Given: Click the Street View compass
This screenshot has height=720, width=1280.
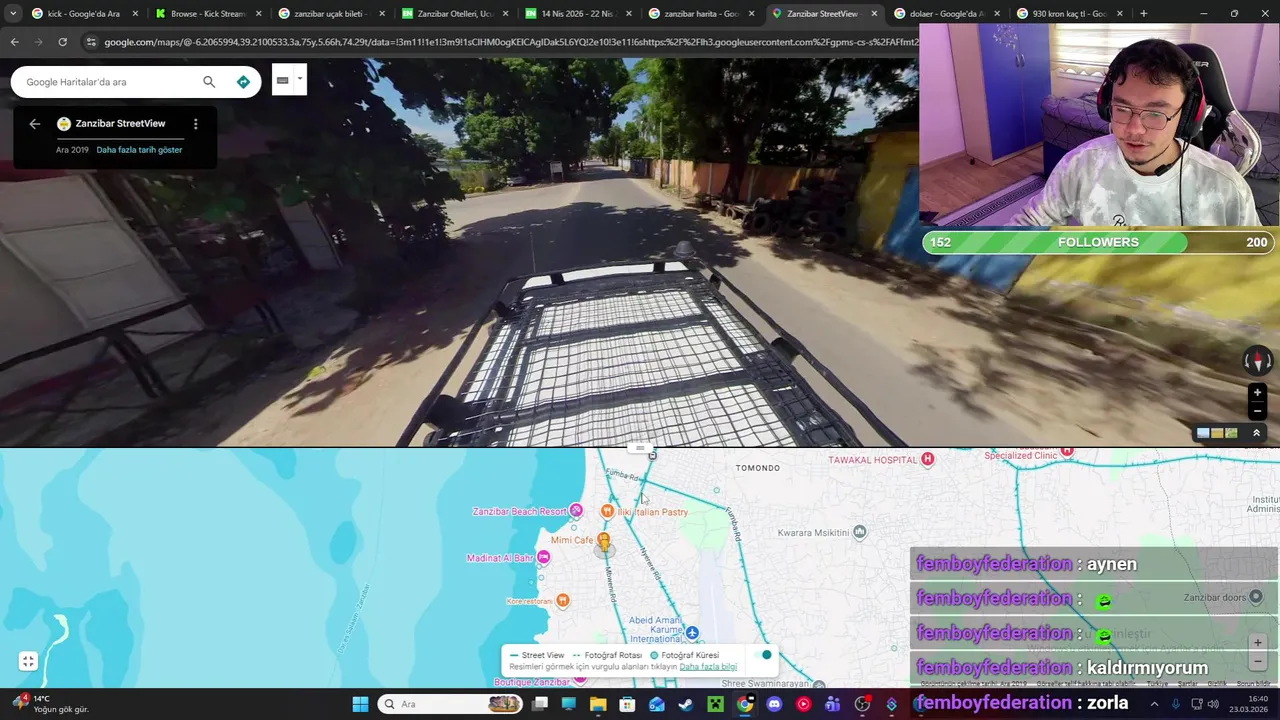Looking at the screenshot, I should tap(1258, 361).
